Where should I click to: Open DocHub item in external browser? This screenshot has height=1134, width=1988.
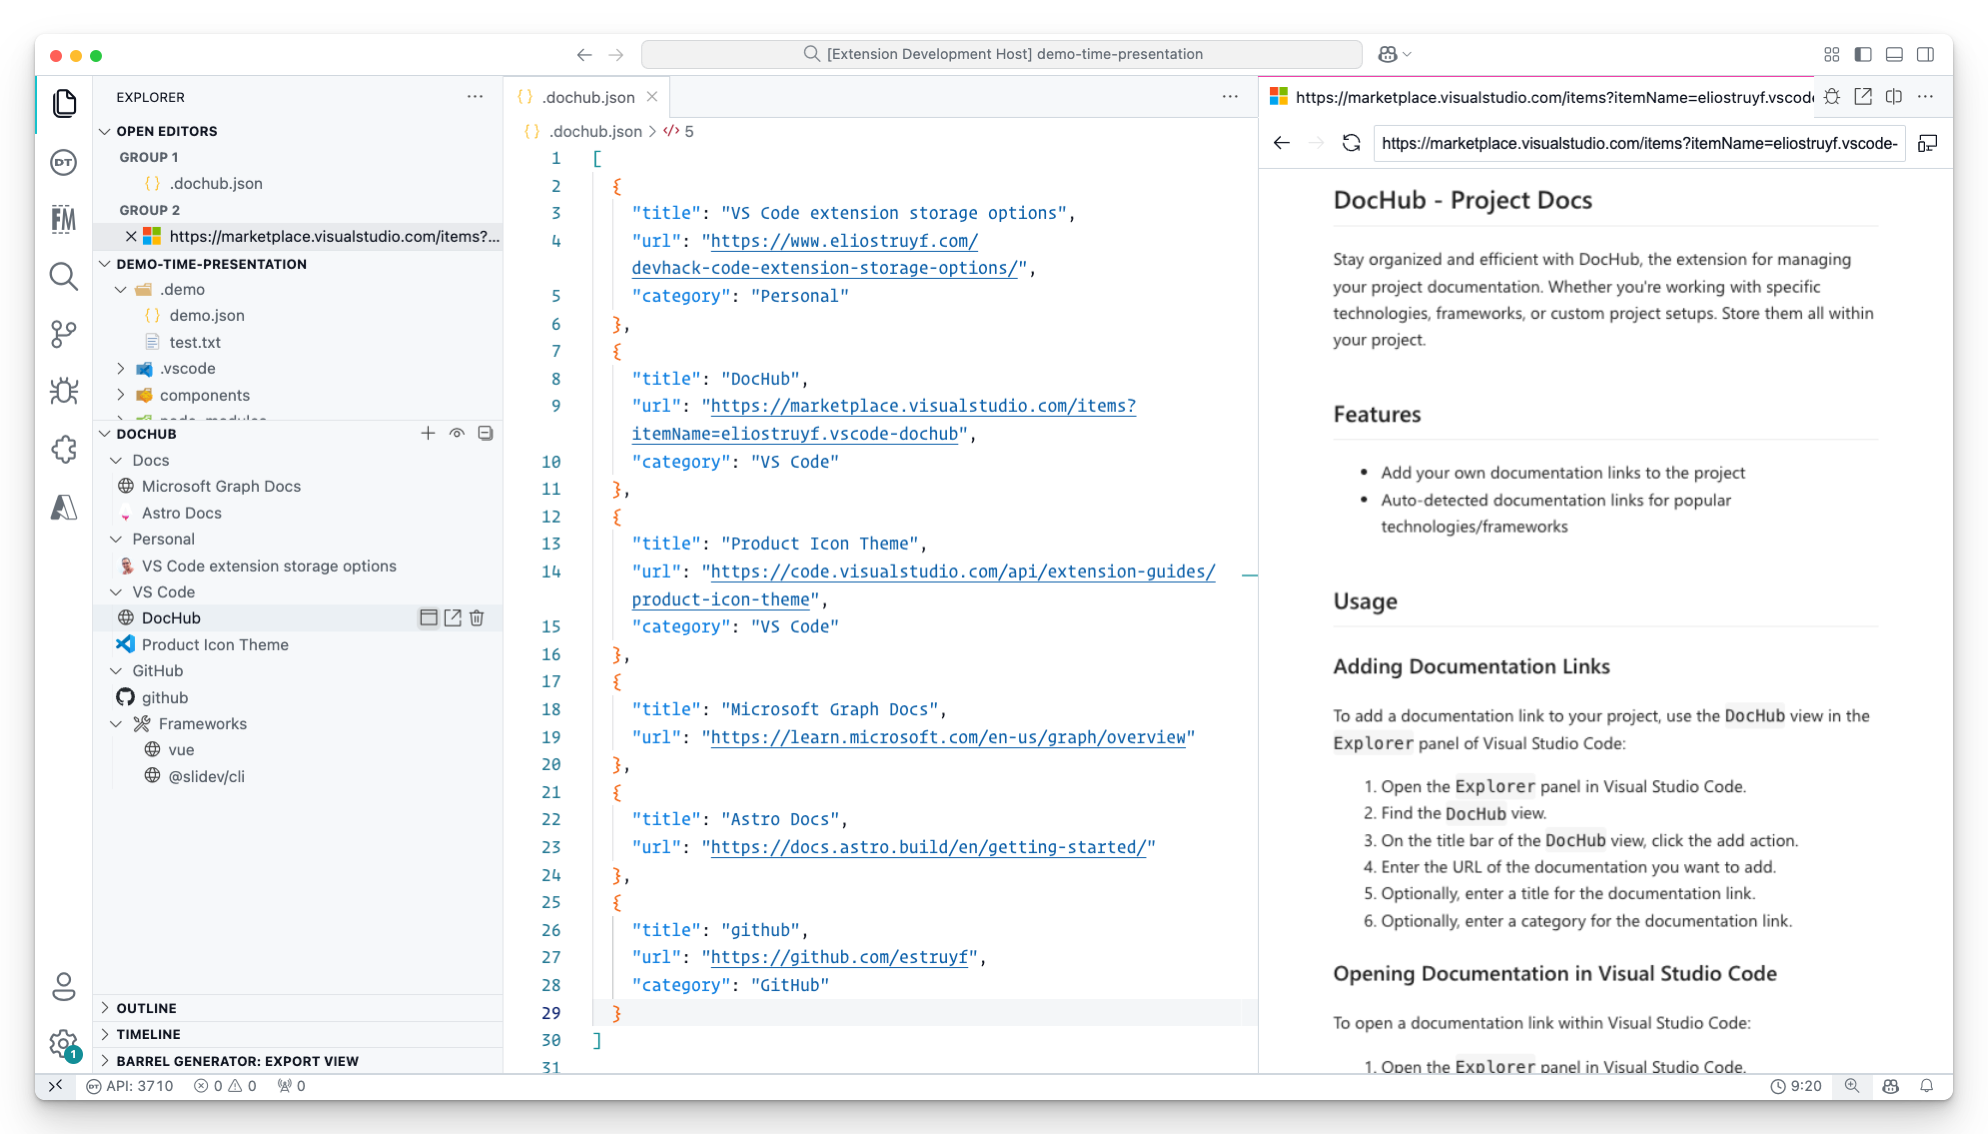click(453, 618)
